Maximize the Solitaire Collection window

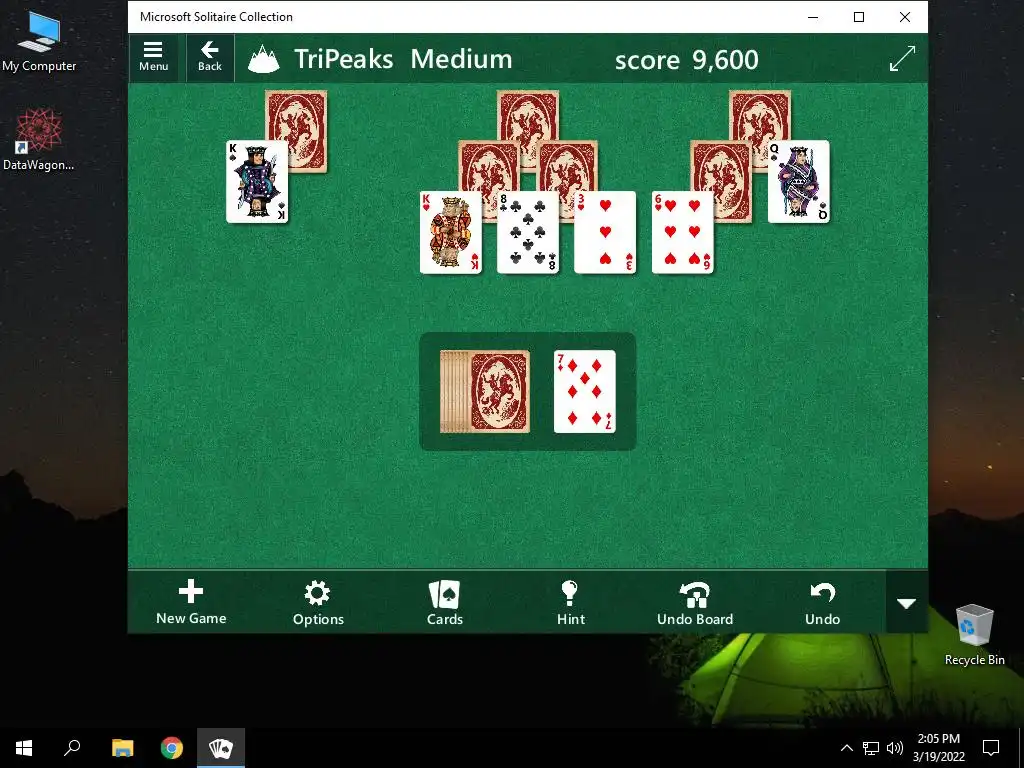point(859,17)
